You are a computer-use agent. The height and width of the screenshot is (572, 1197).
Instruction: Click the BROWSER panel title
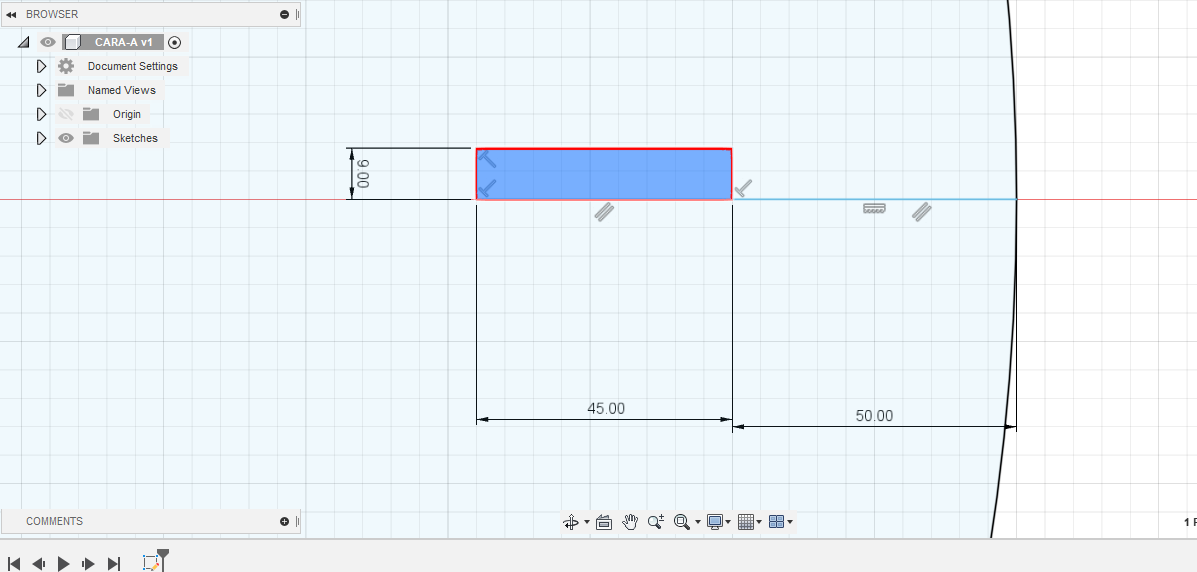coord(52,14)
